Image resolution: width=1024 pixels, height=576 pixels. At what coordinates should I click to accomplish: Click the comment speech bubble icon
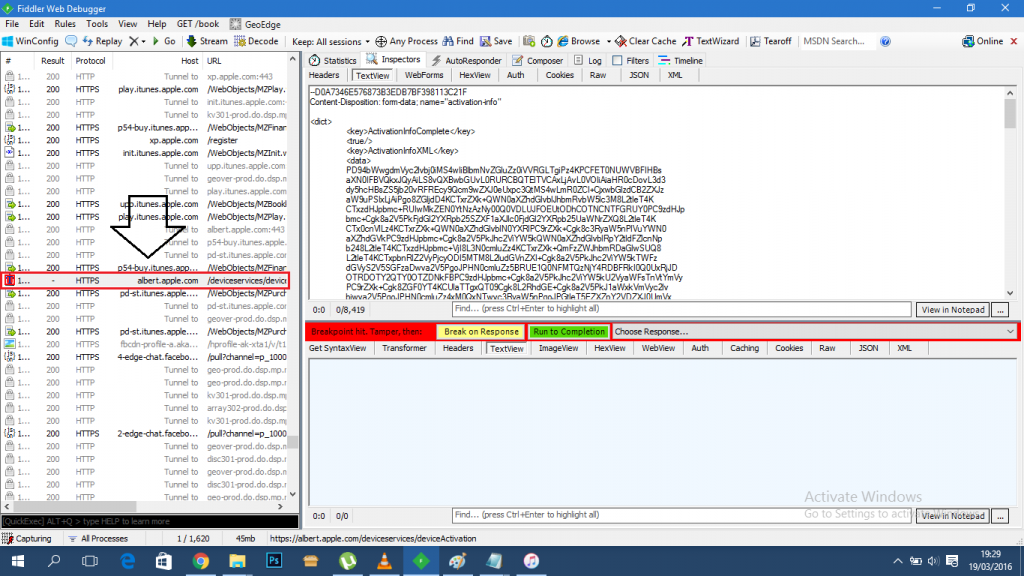point(71,41)
